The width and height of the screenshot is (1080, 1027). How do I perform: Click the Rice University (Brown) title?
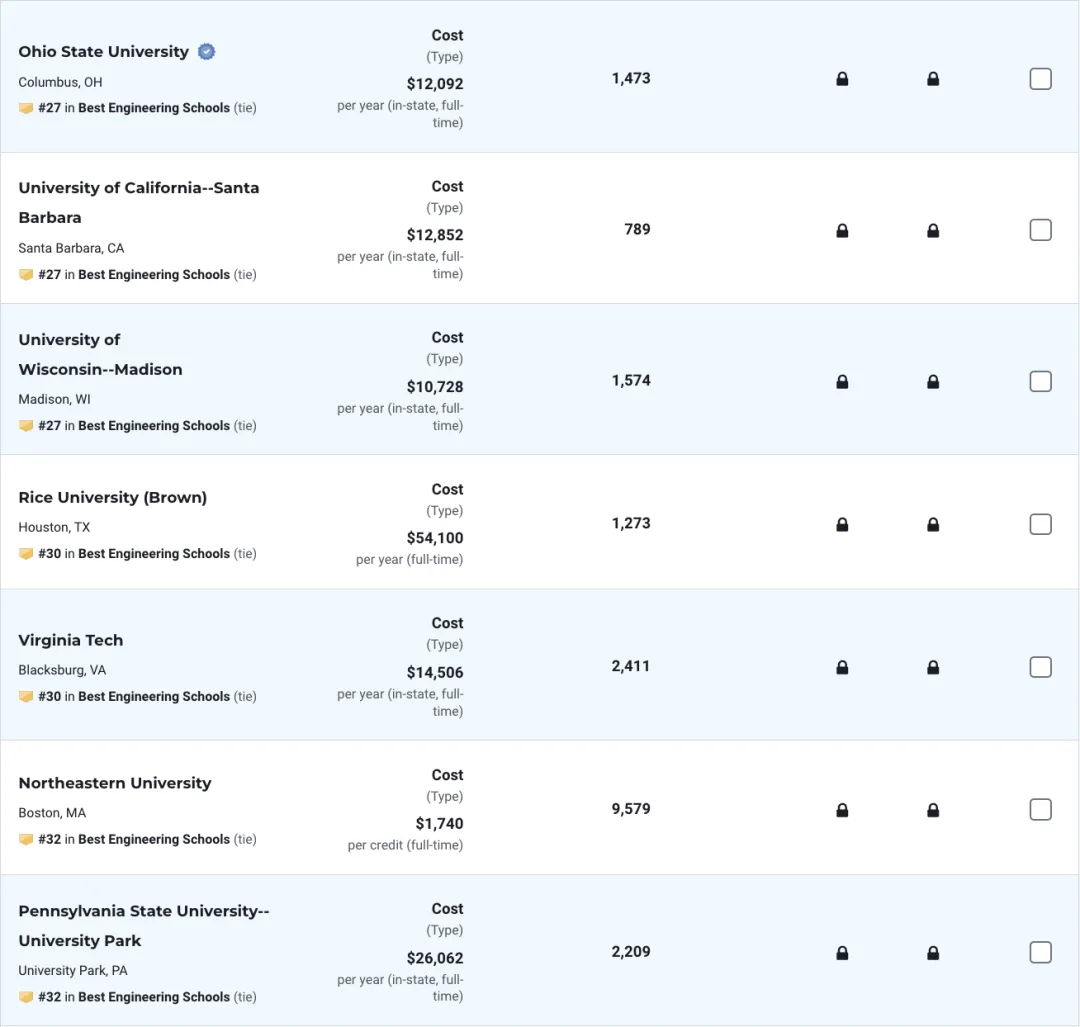(112, 497)
